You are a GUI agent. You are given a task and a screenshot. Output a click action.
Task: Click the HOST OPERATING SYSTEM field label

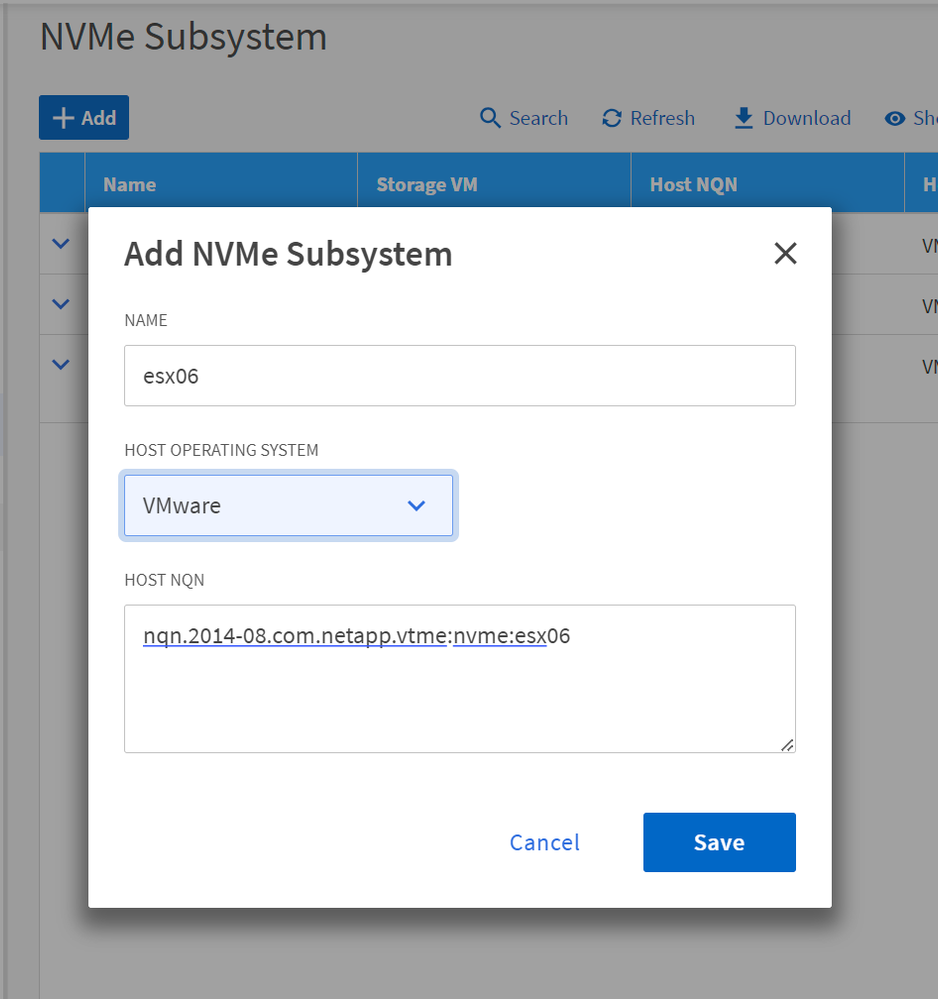(x=221, y=450)
